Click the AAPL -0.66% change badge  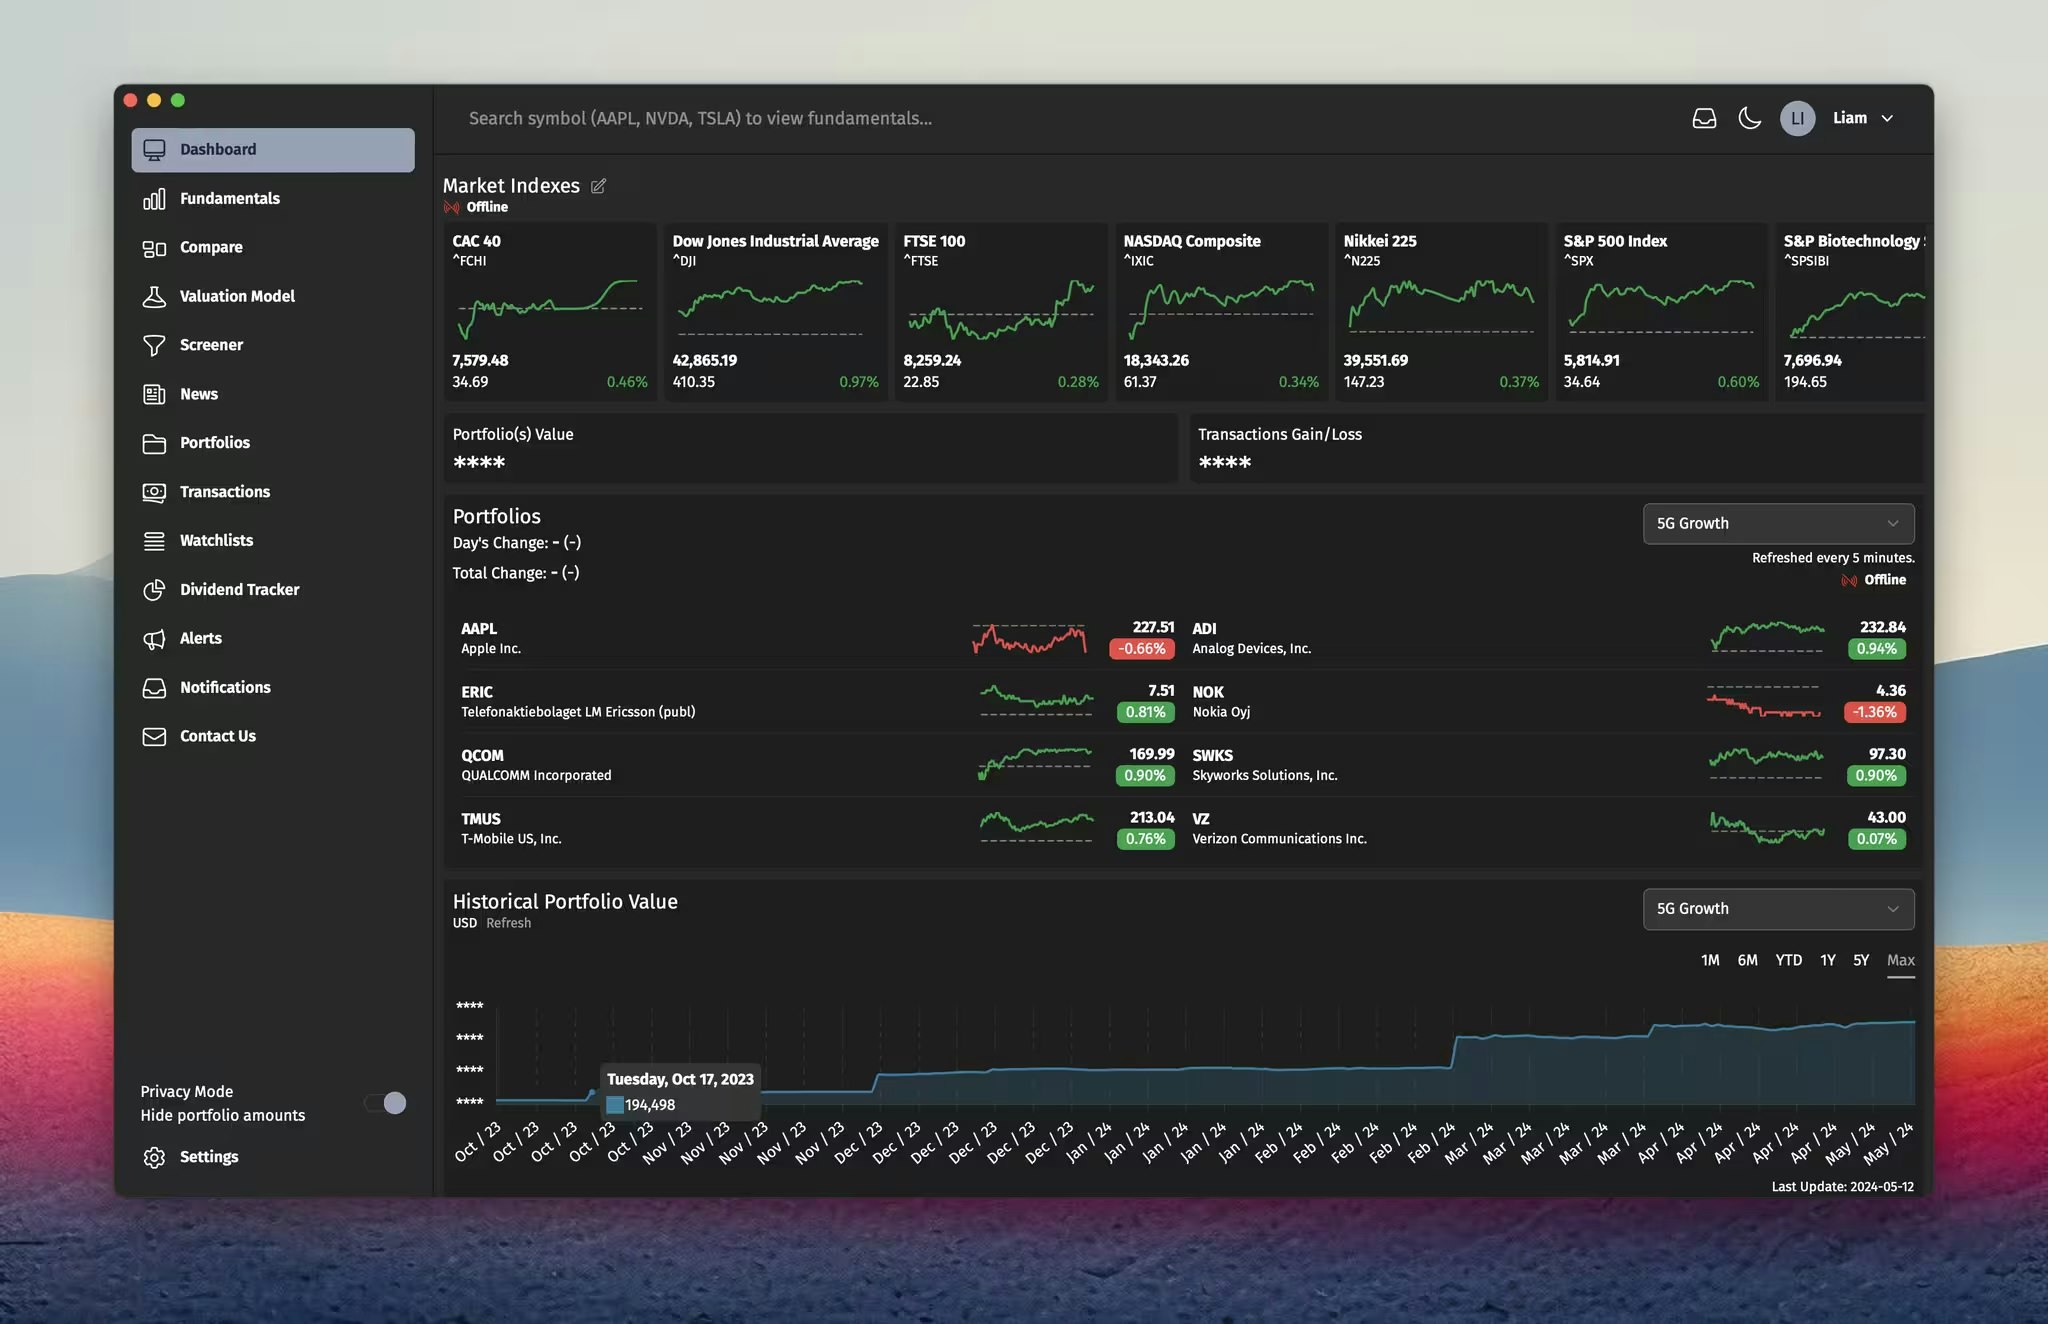pos(1142,649)
